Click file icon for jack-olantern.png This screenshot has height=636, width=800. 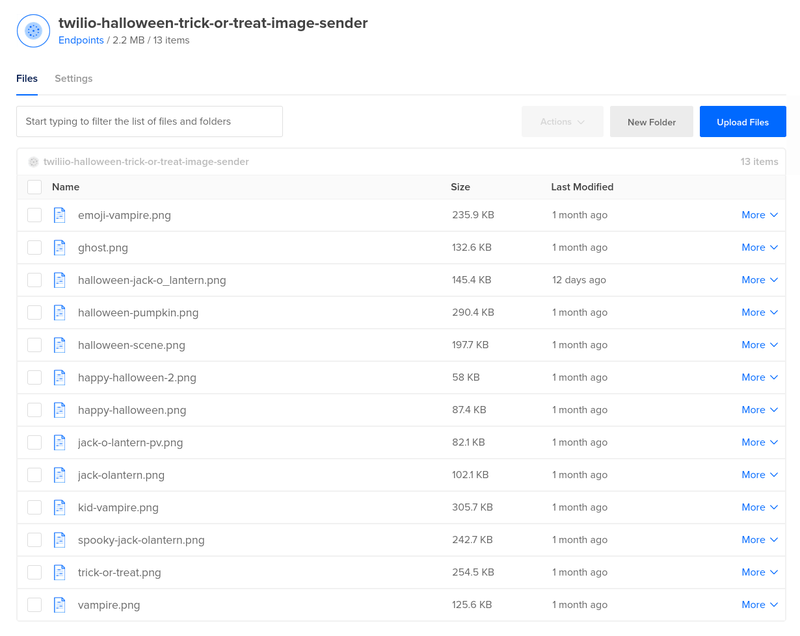pyautogui.click(x=60, y=475)
